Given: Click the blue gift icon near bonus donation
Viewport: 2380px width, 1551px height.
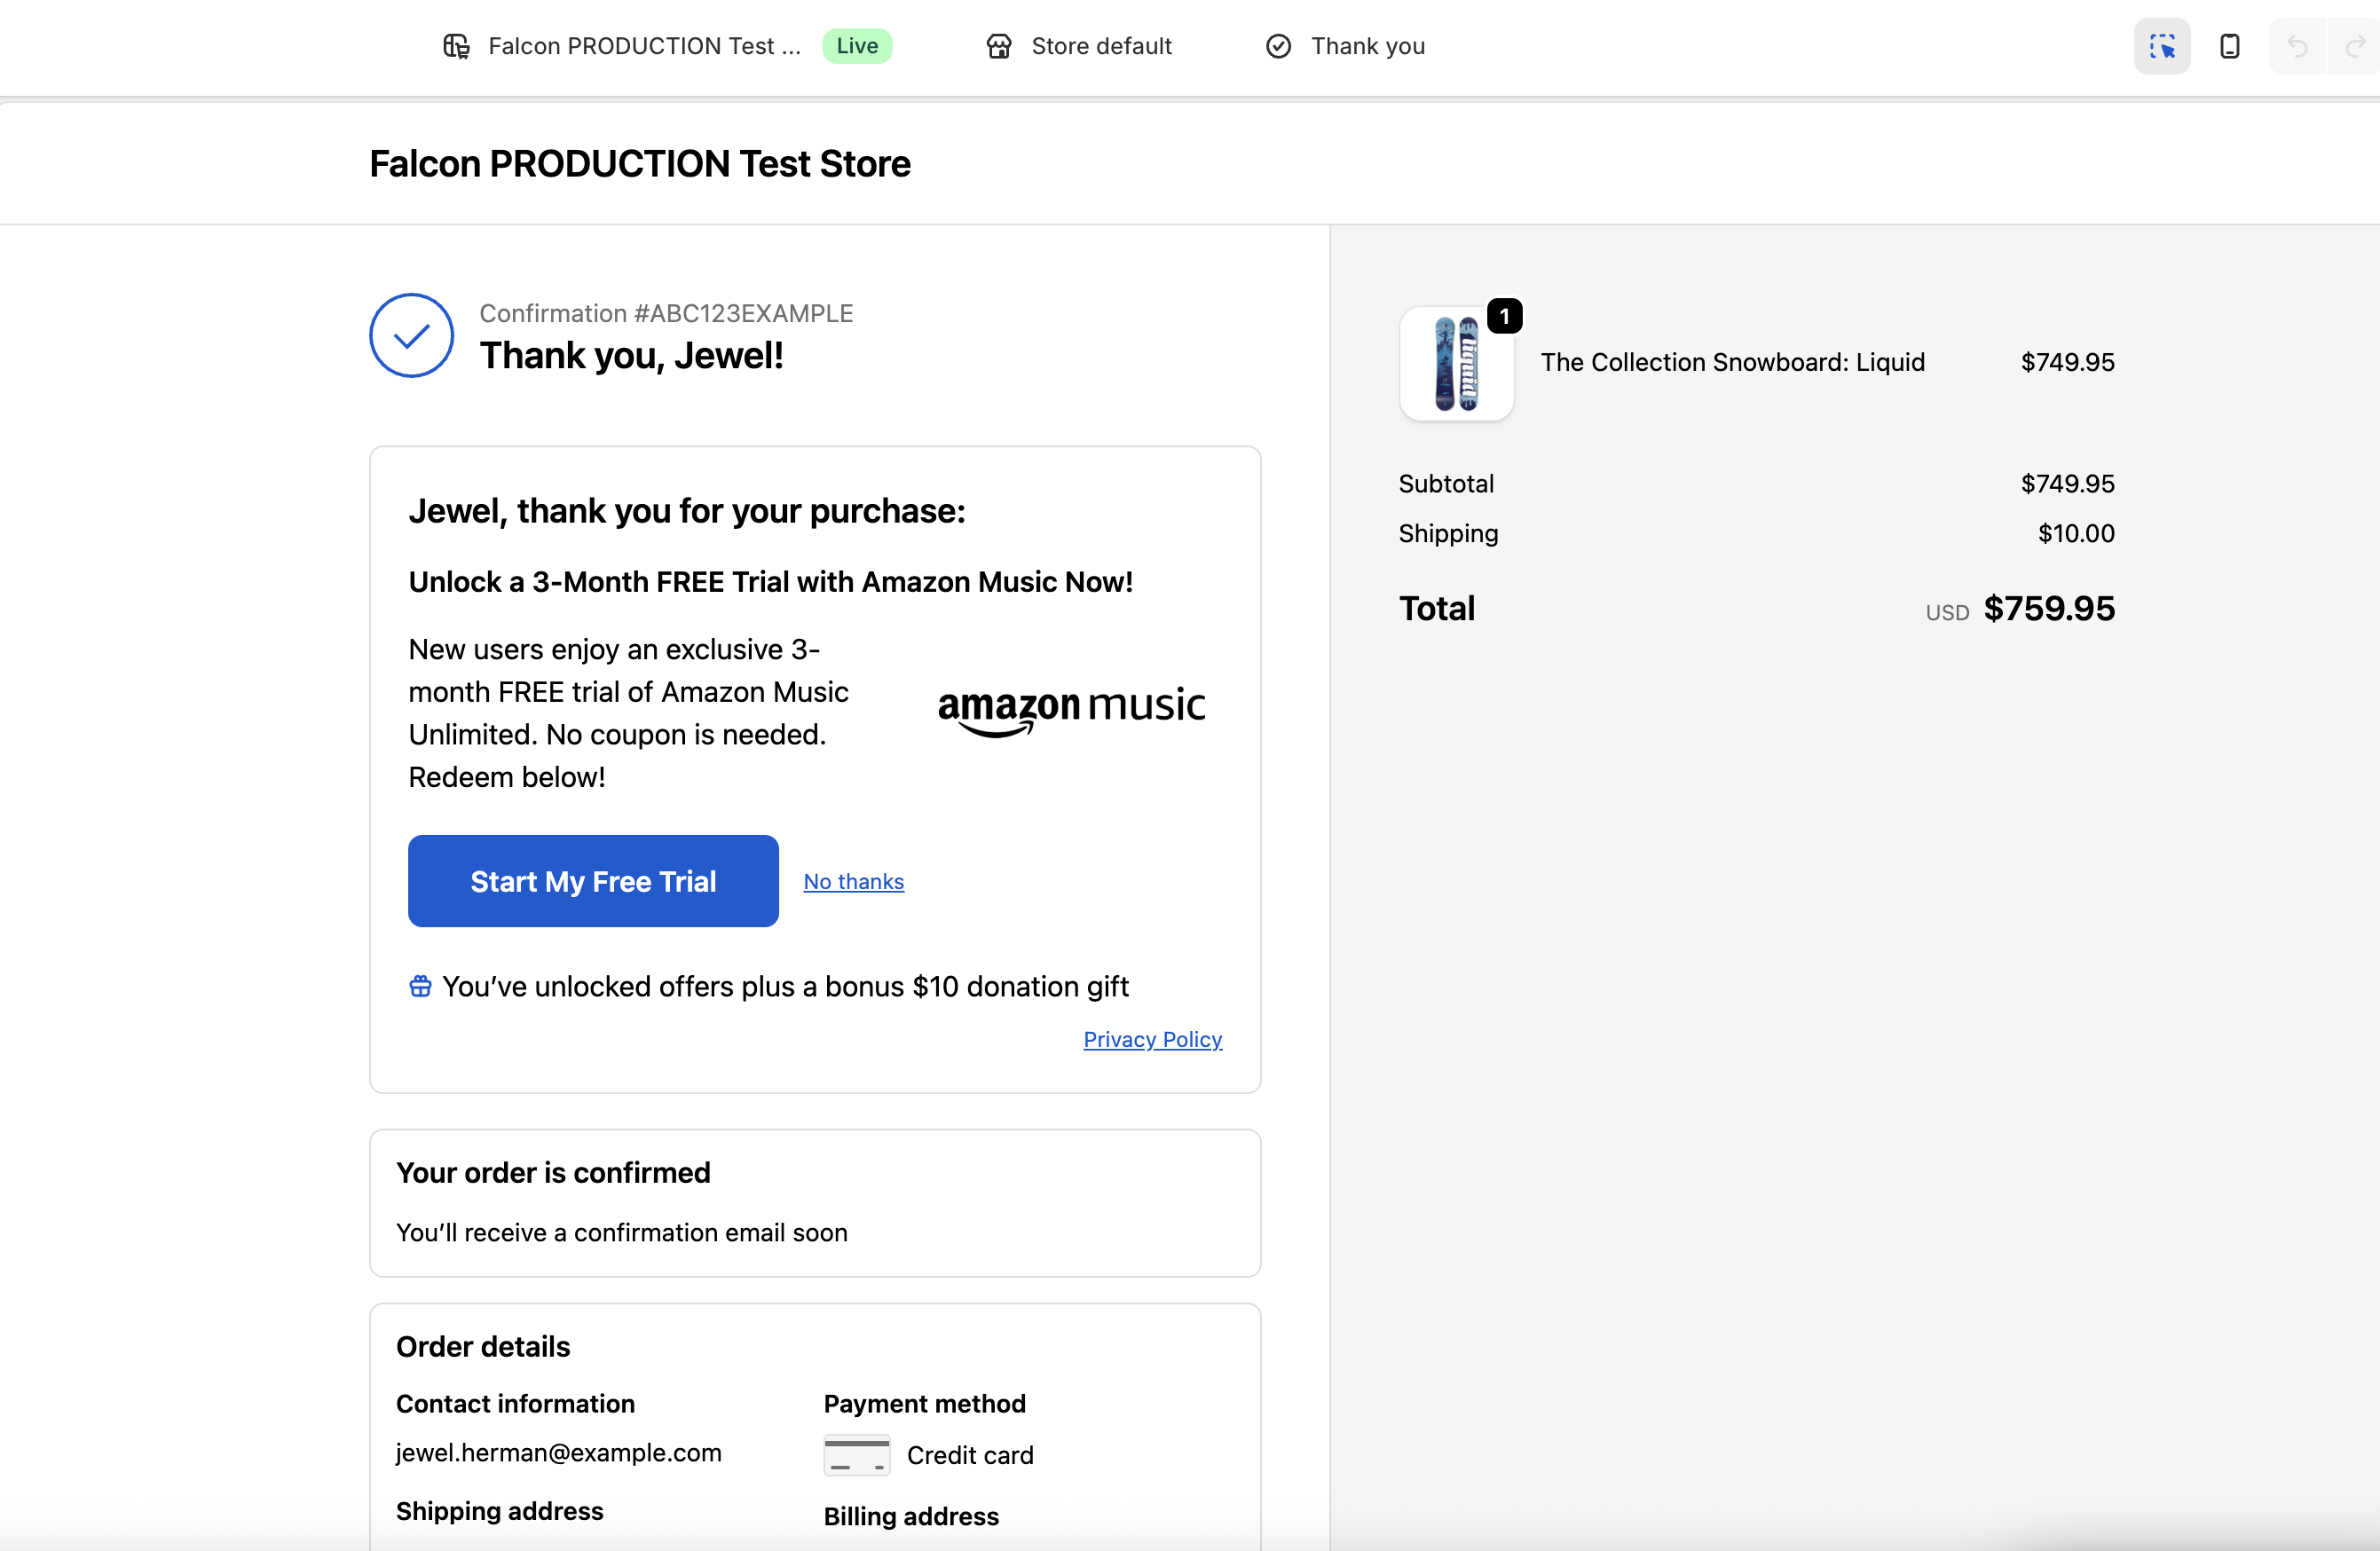Looking at the screenshot, I should tap(420, 986).
